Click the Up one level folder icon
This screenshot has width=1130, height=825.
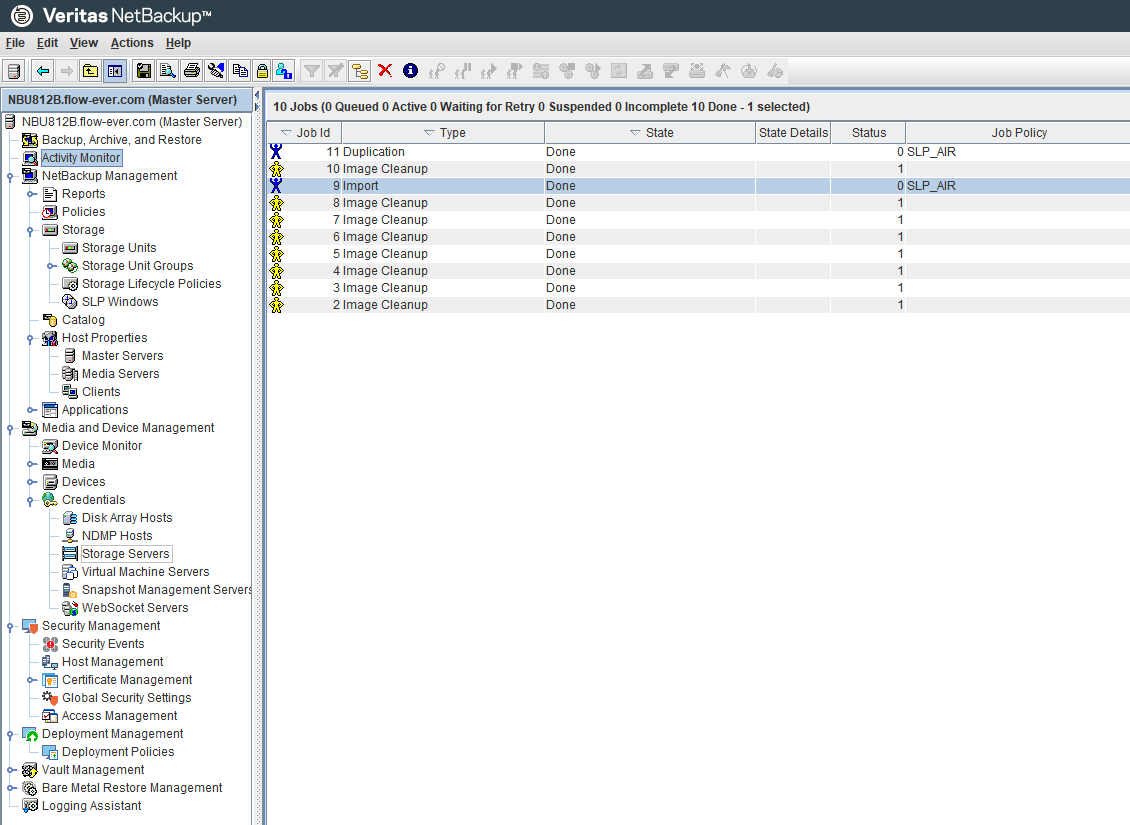click(90, 71)
